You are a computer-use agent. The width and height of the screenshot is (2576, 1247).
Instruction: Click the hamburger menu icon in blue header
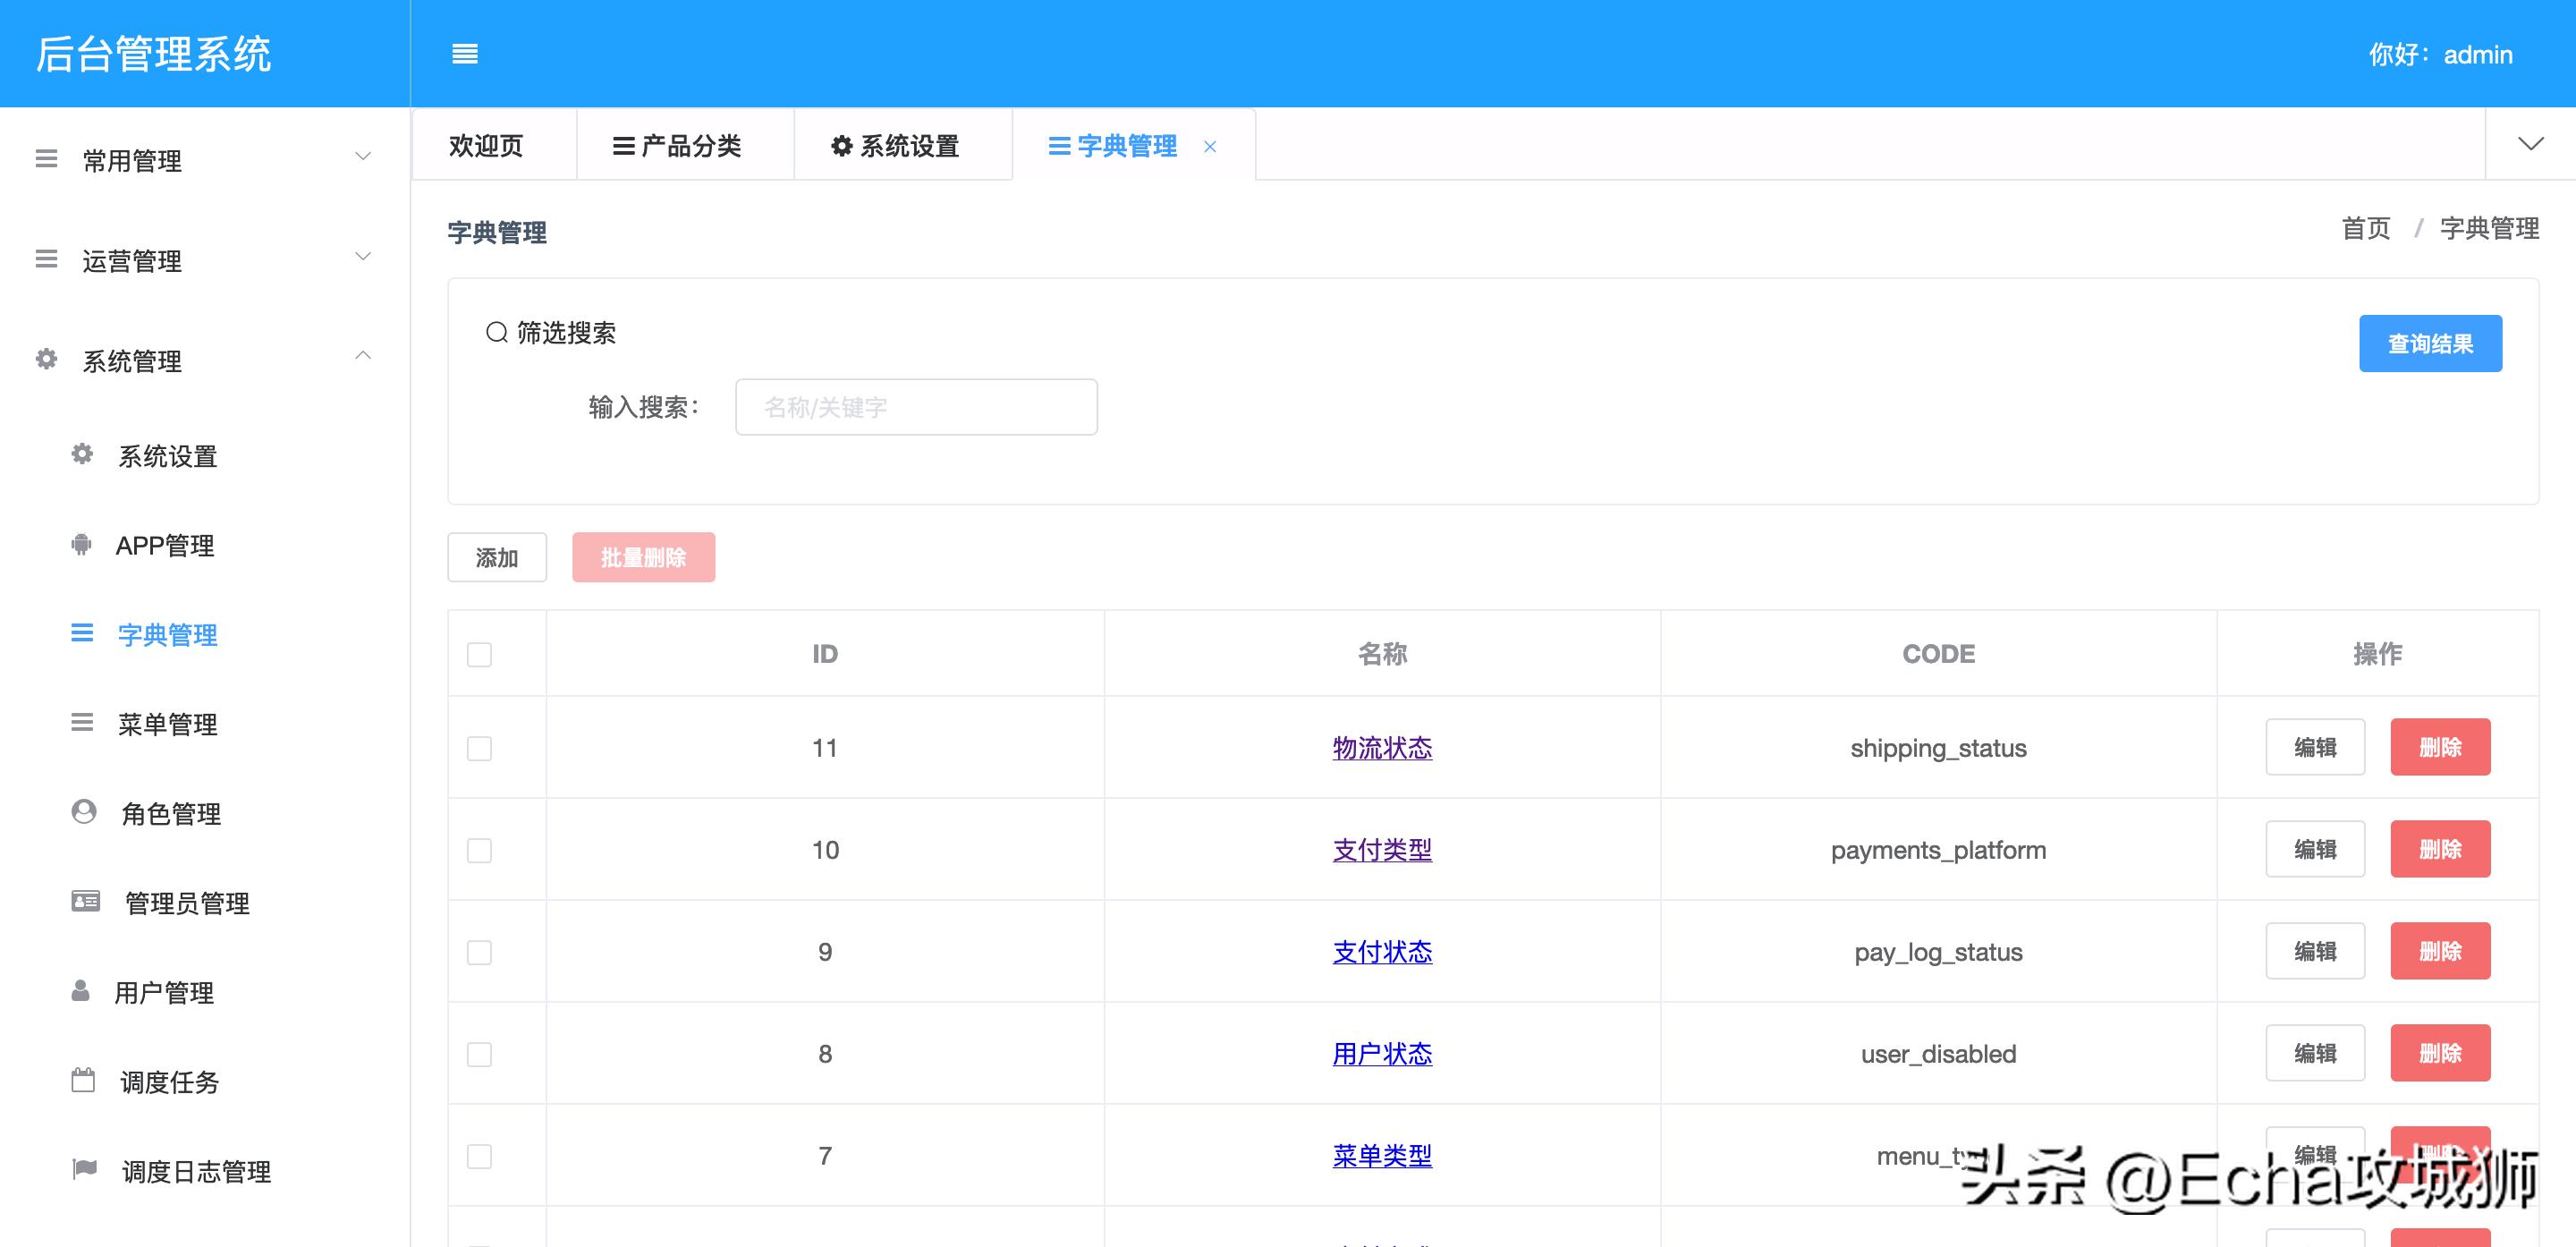tap(465, 54)
